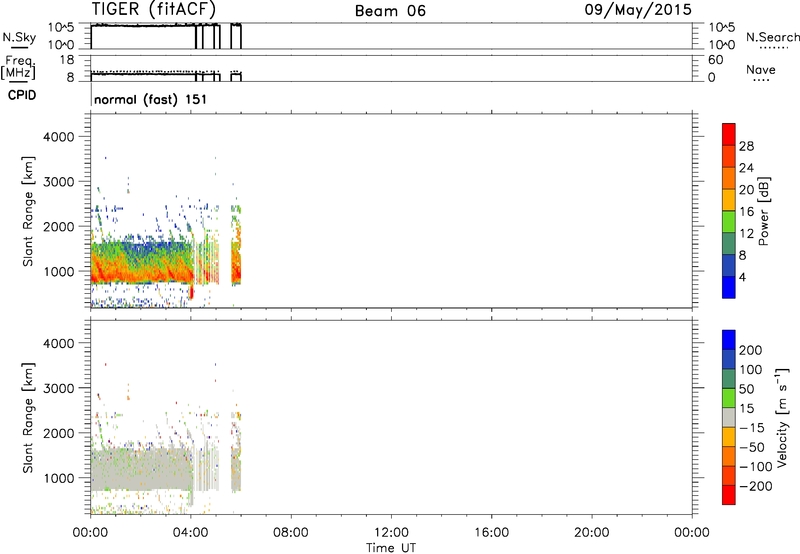This screenshot has width=800, height=554.
Task: Select the text normal (fast) 151
Action: pos(151,99)
